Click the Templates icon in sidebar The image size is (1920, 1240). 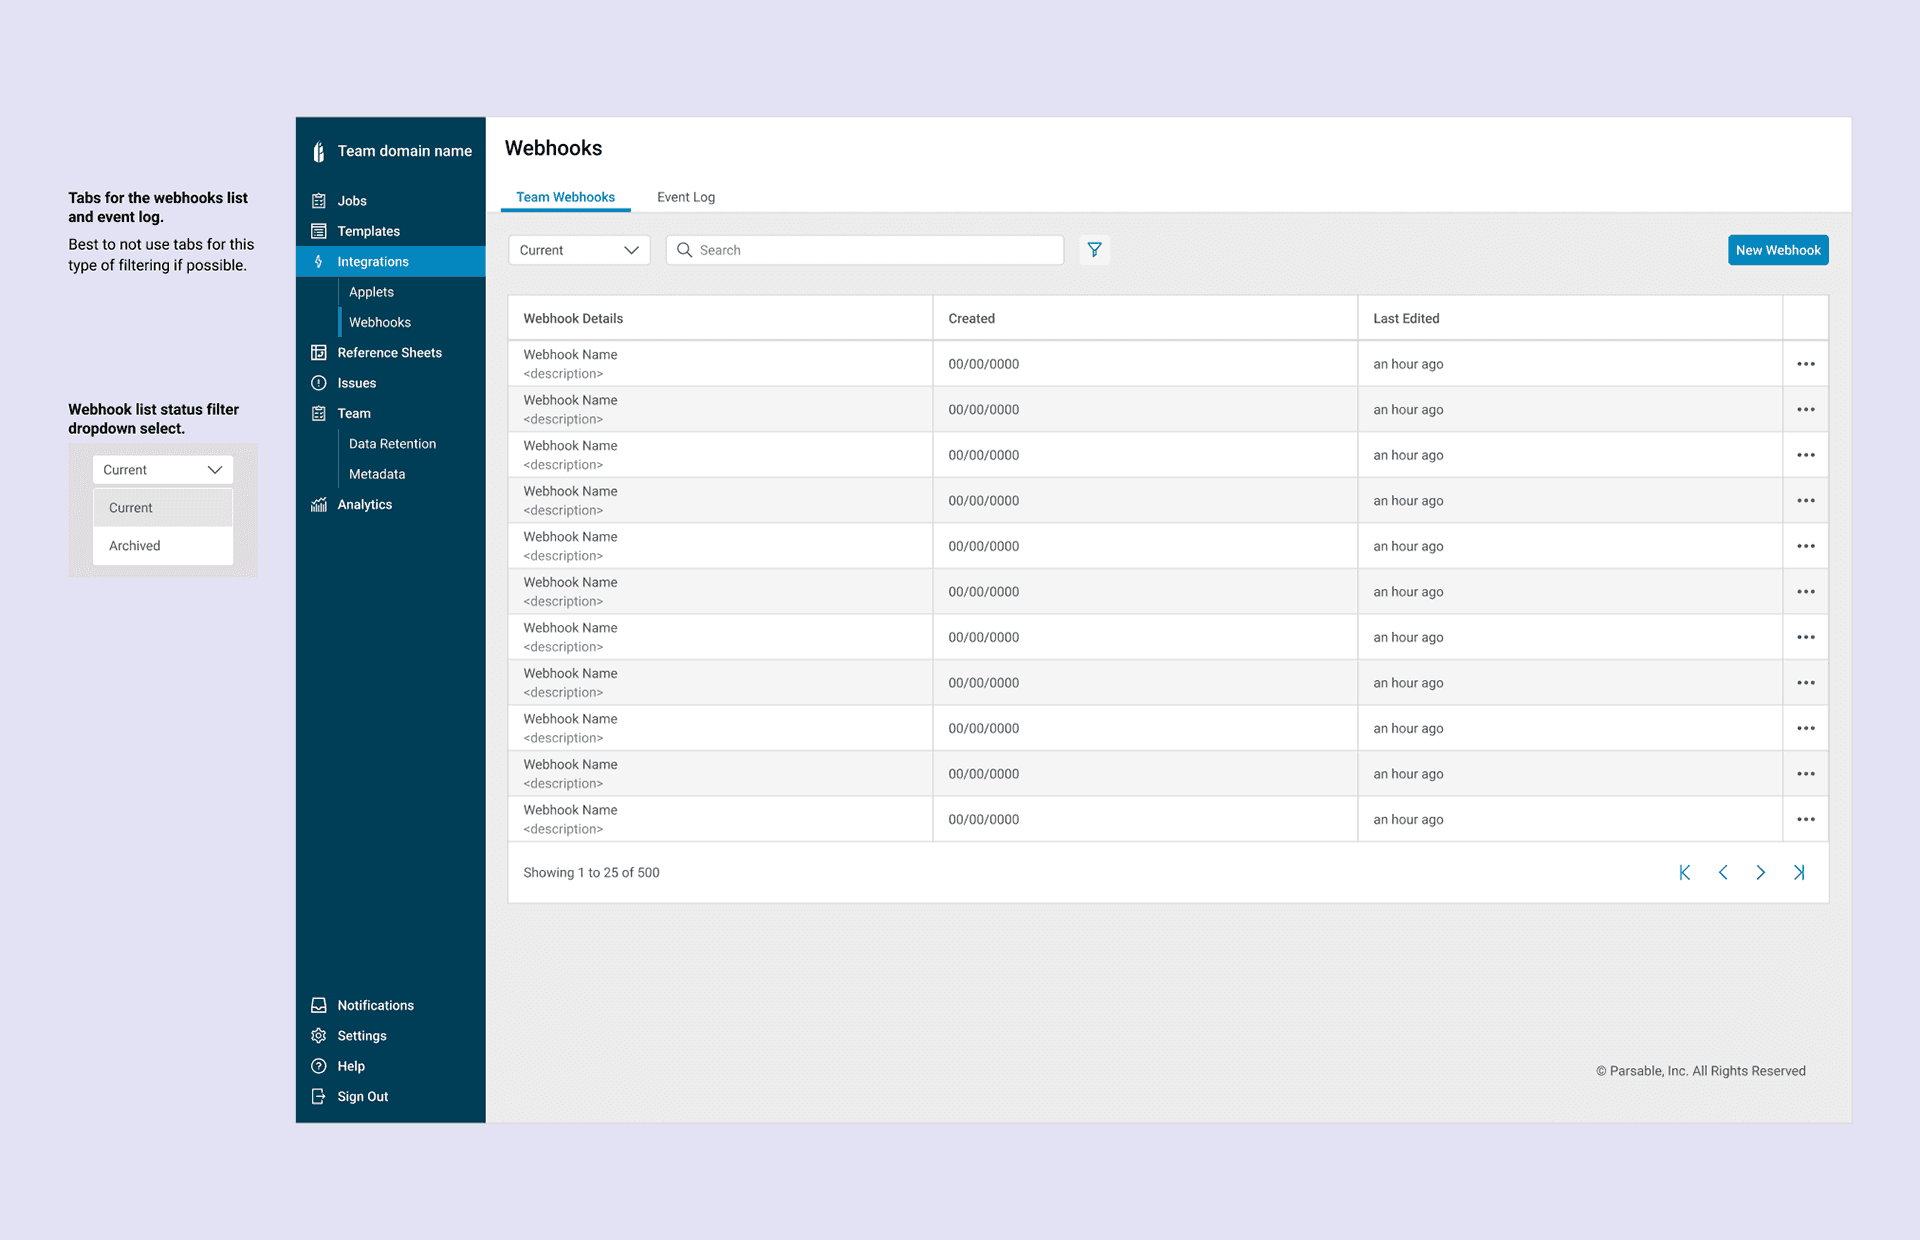point(319,231)
